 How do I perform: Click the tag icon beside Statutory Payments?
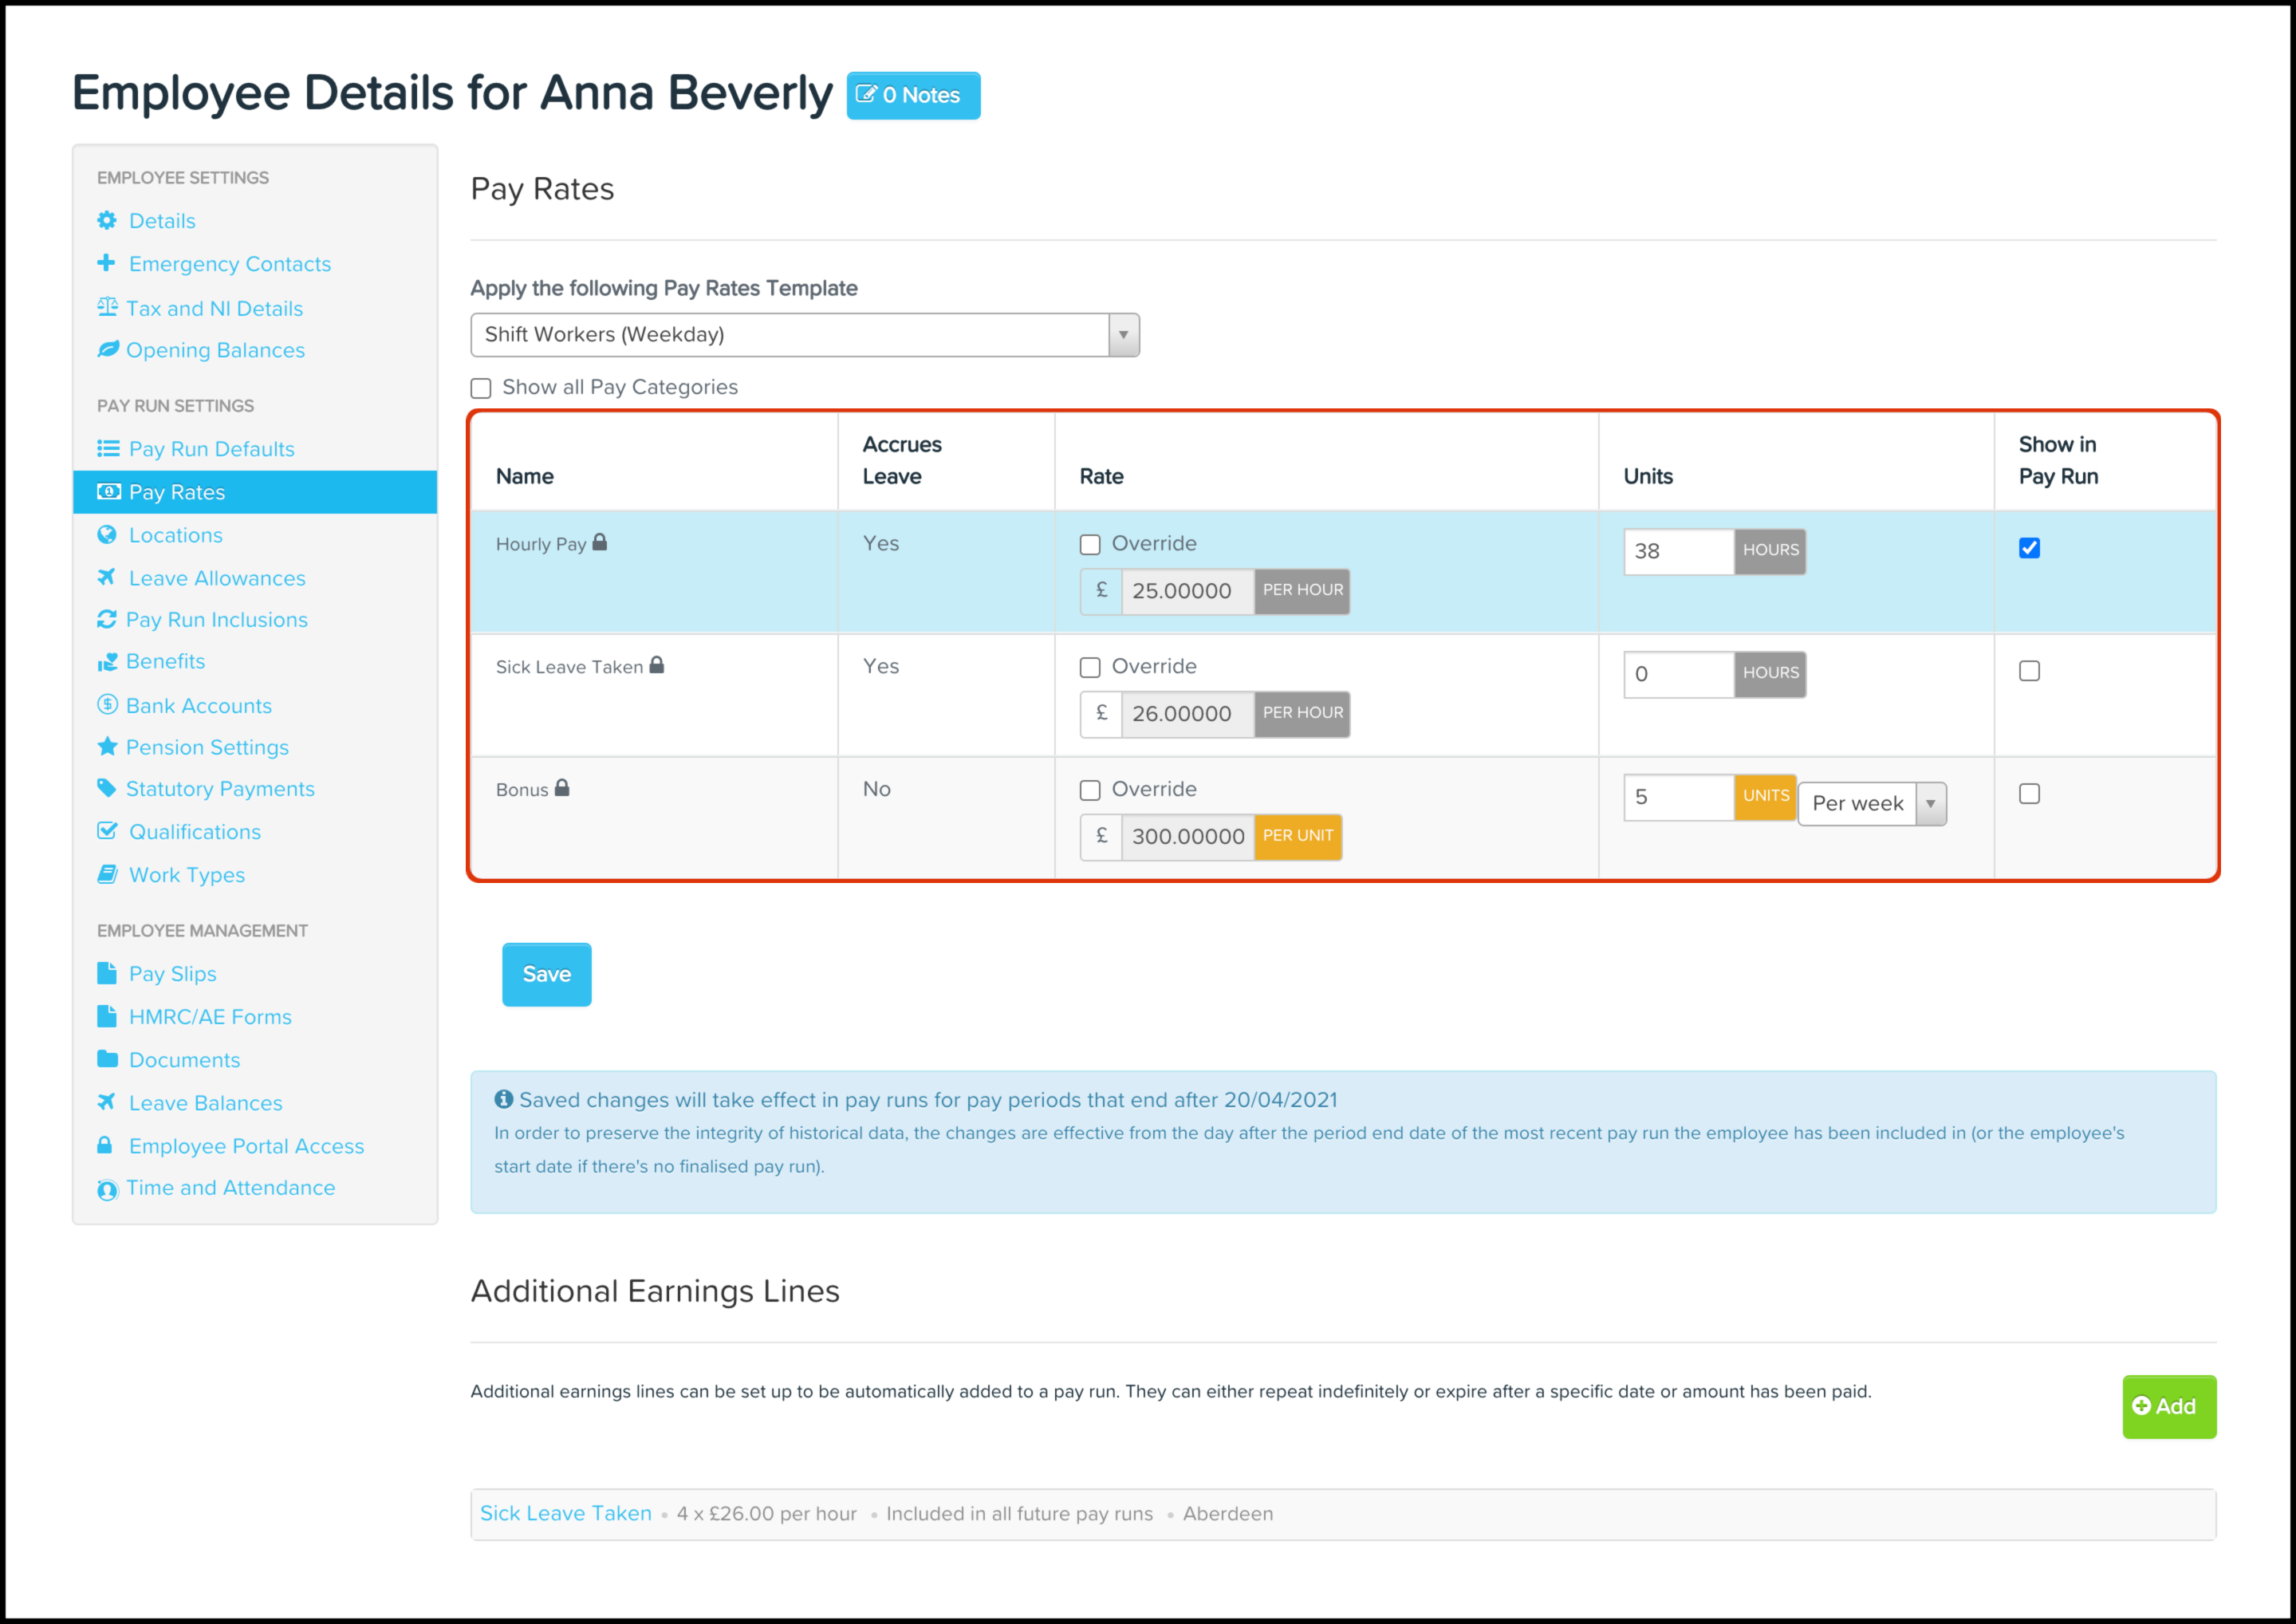tap(107, 788)
